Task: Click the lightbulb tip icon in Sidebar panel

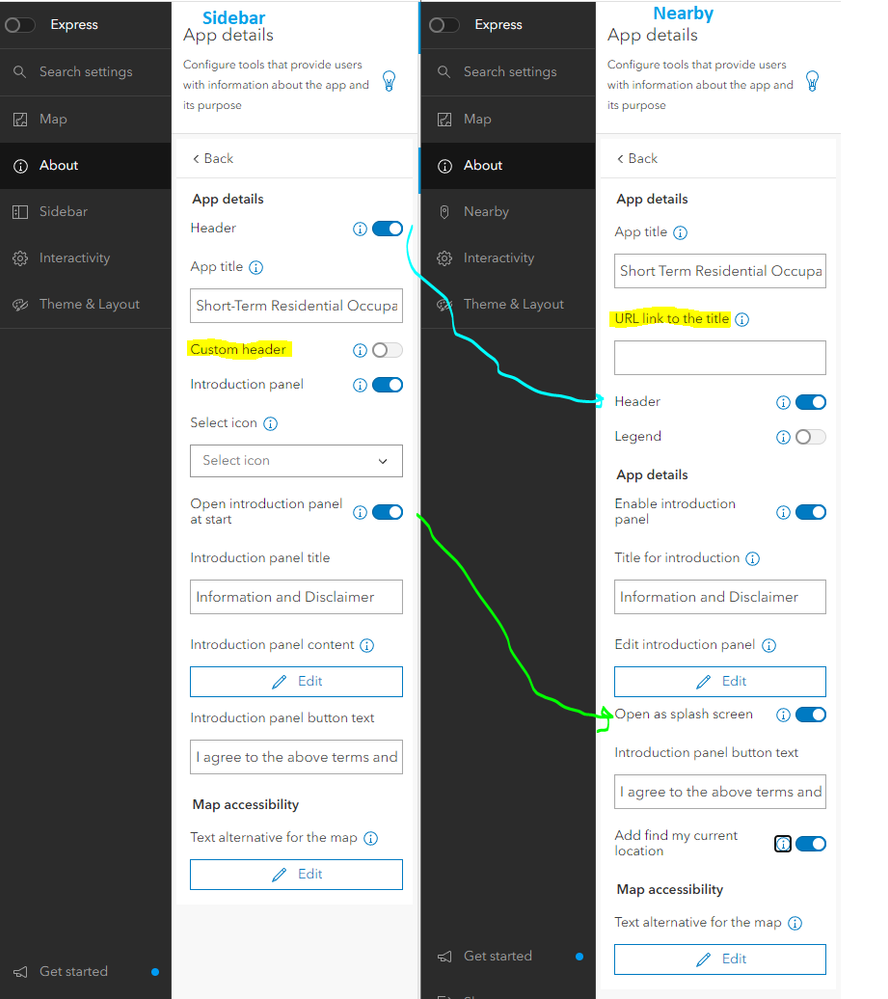Action: click(389, 82)
